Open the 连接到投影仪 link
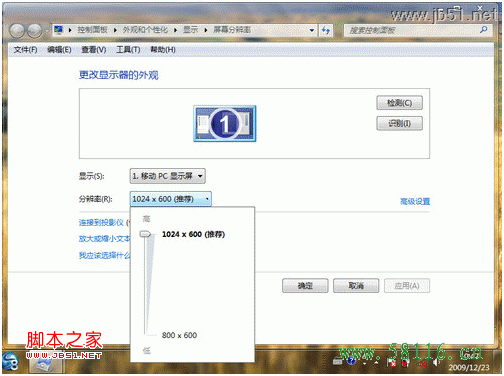This screenshot has width=504, height=376. coord(101,222)
